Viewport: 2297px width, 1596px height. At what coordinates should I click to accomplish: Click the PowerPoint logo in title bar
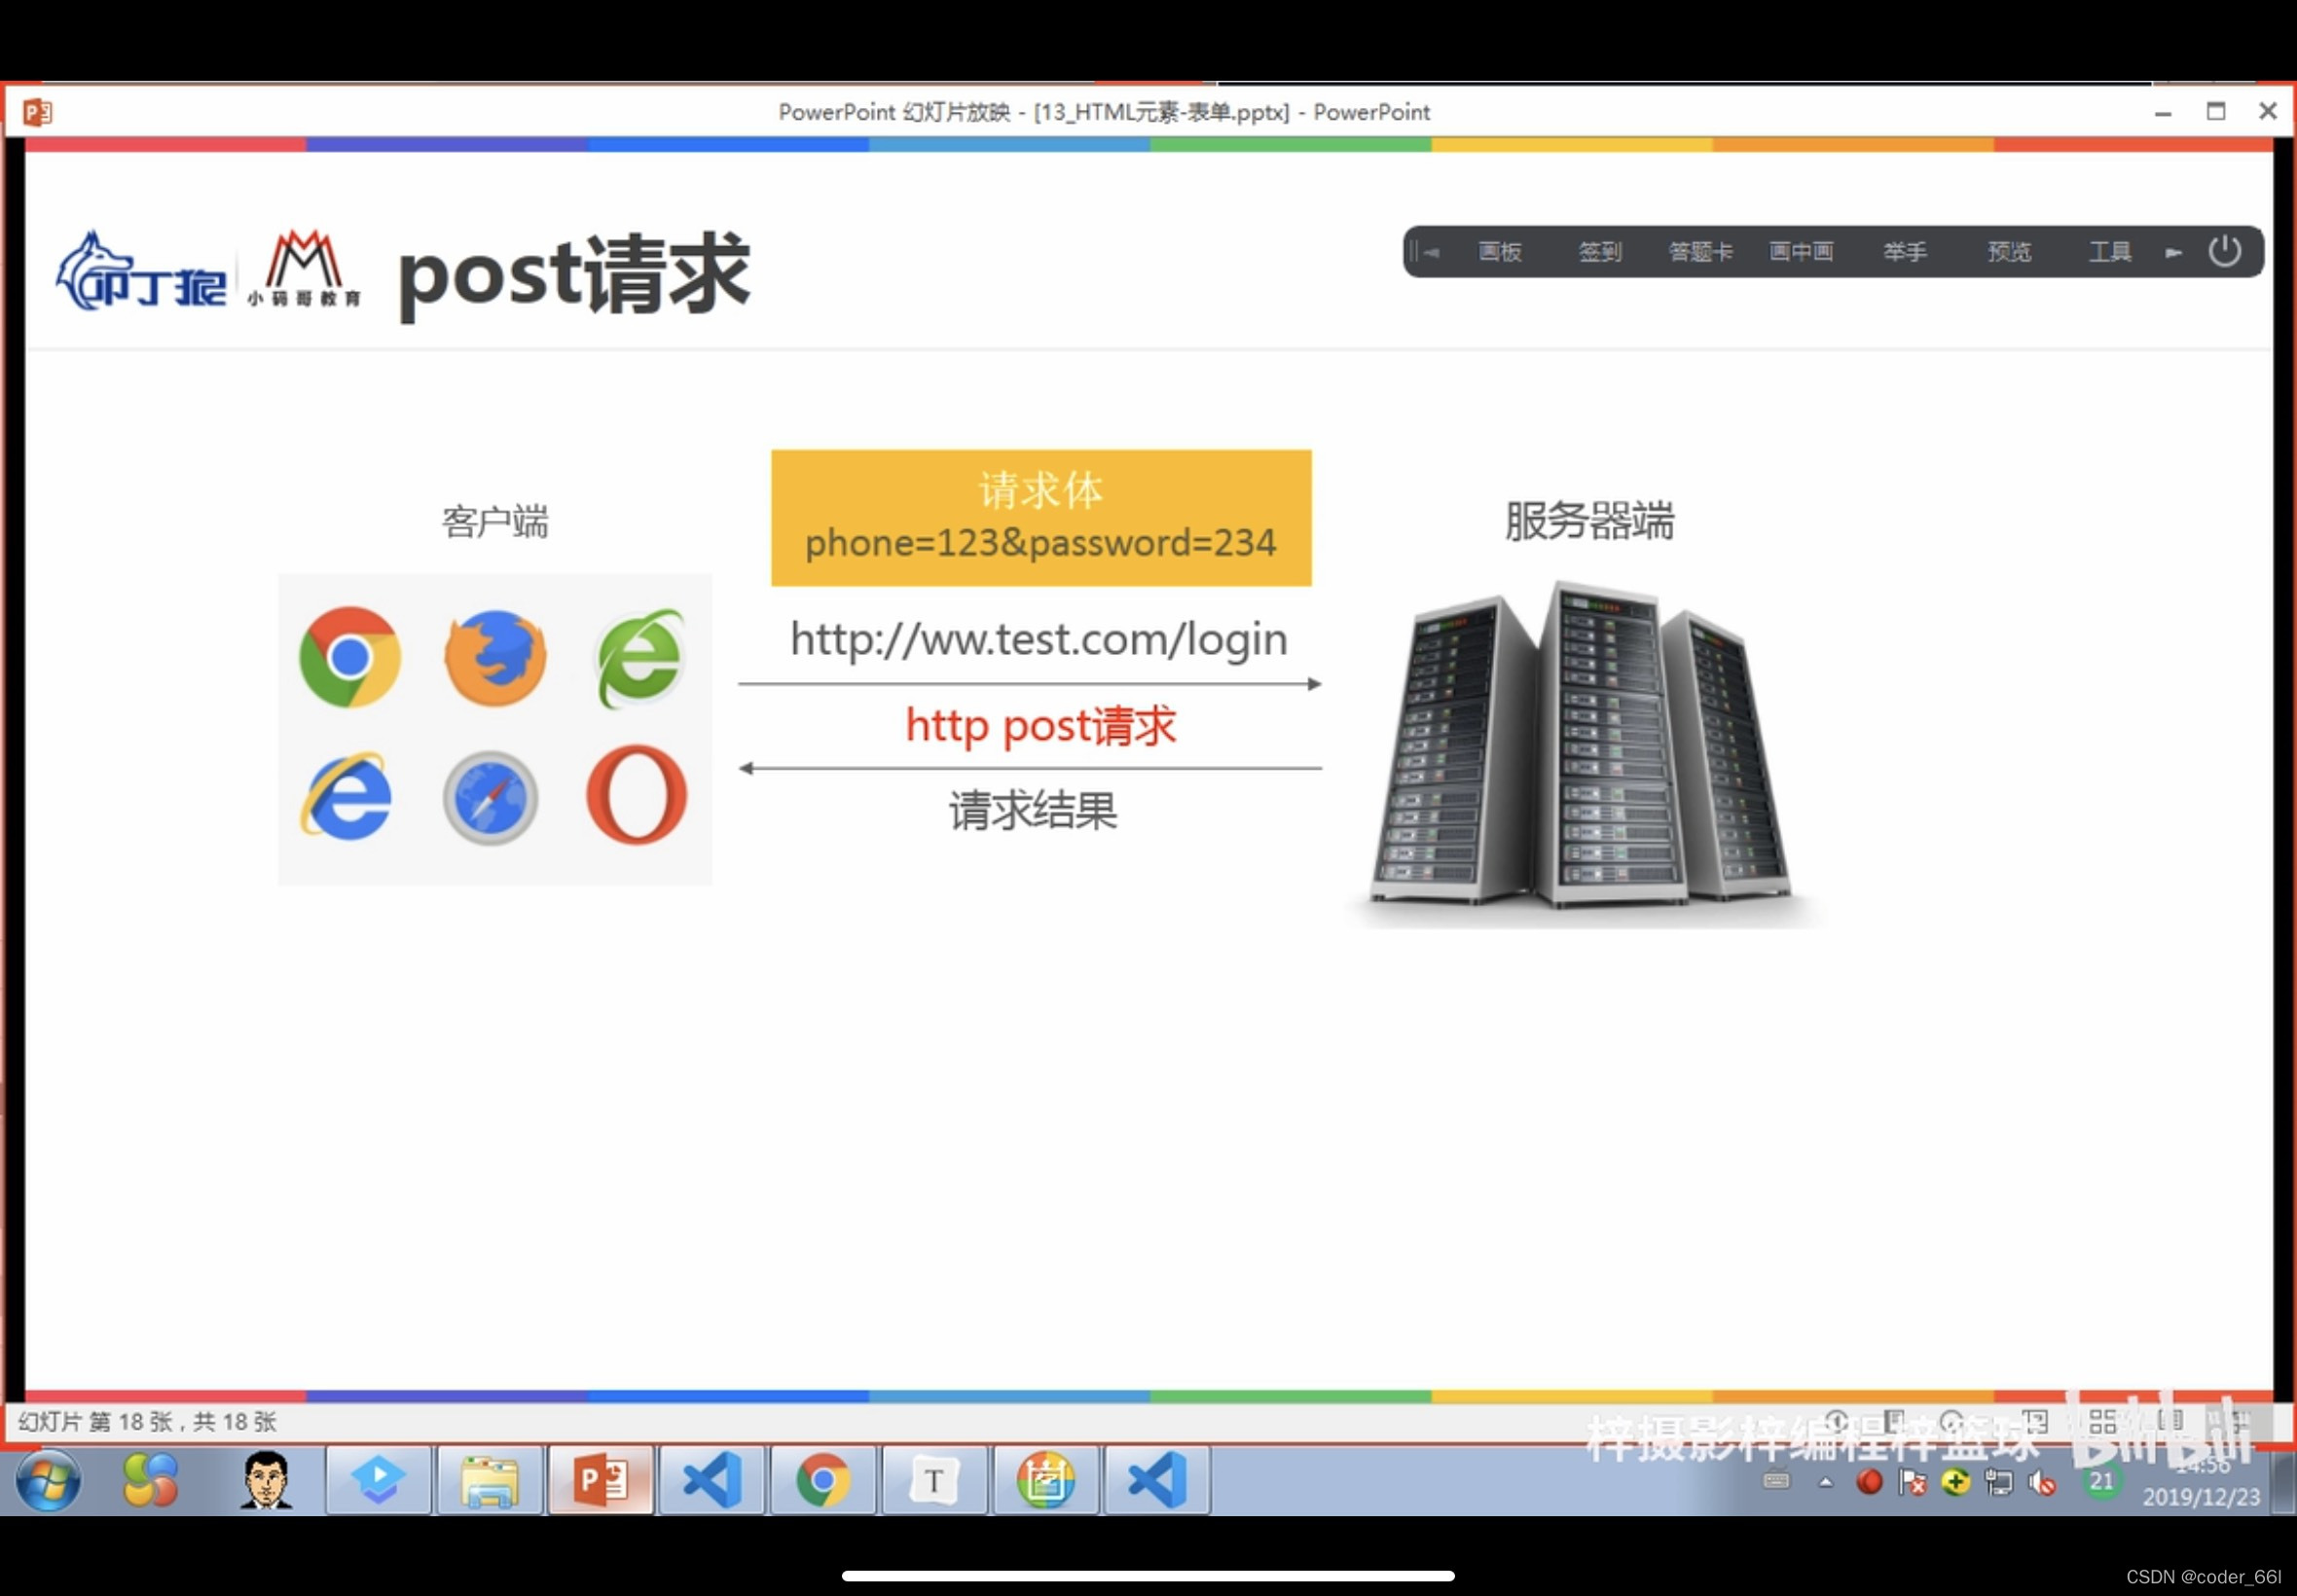pos(37,112)
